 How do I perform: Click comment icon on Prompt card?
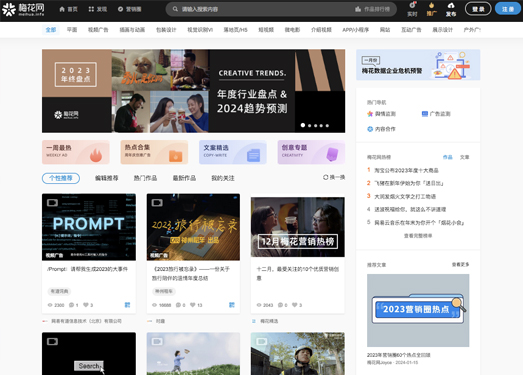71,305
